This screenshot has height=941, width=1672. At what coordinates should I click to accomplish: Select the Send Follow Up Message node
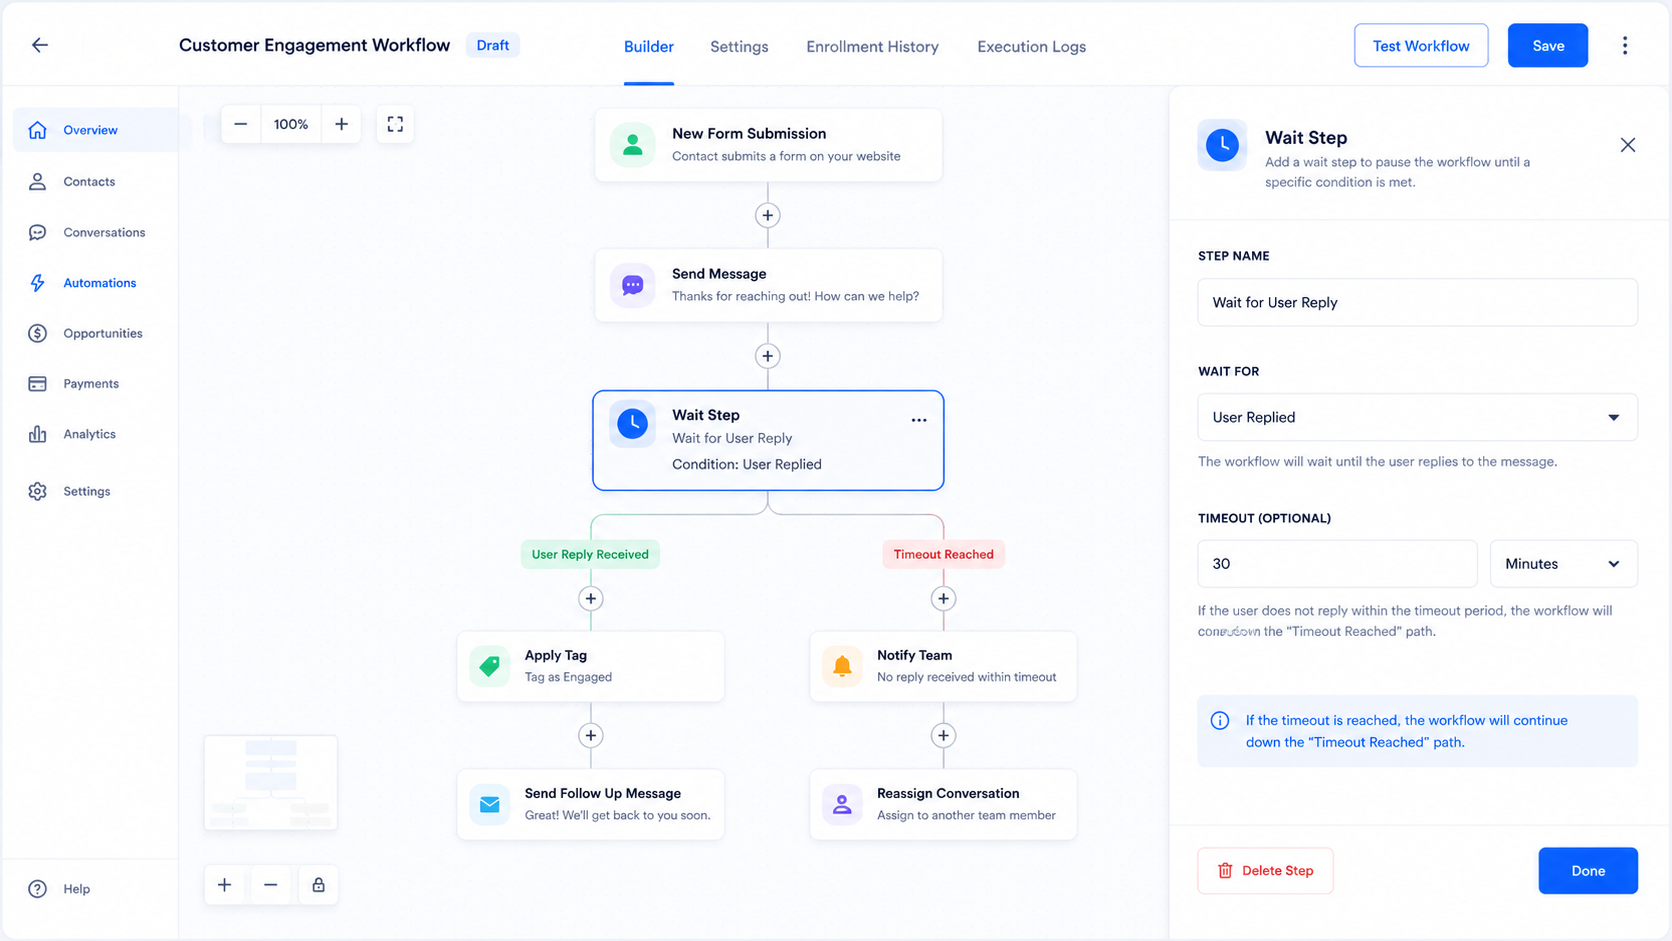click(x=591, y=804)
